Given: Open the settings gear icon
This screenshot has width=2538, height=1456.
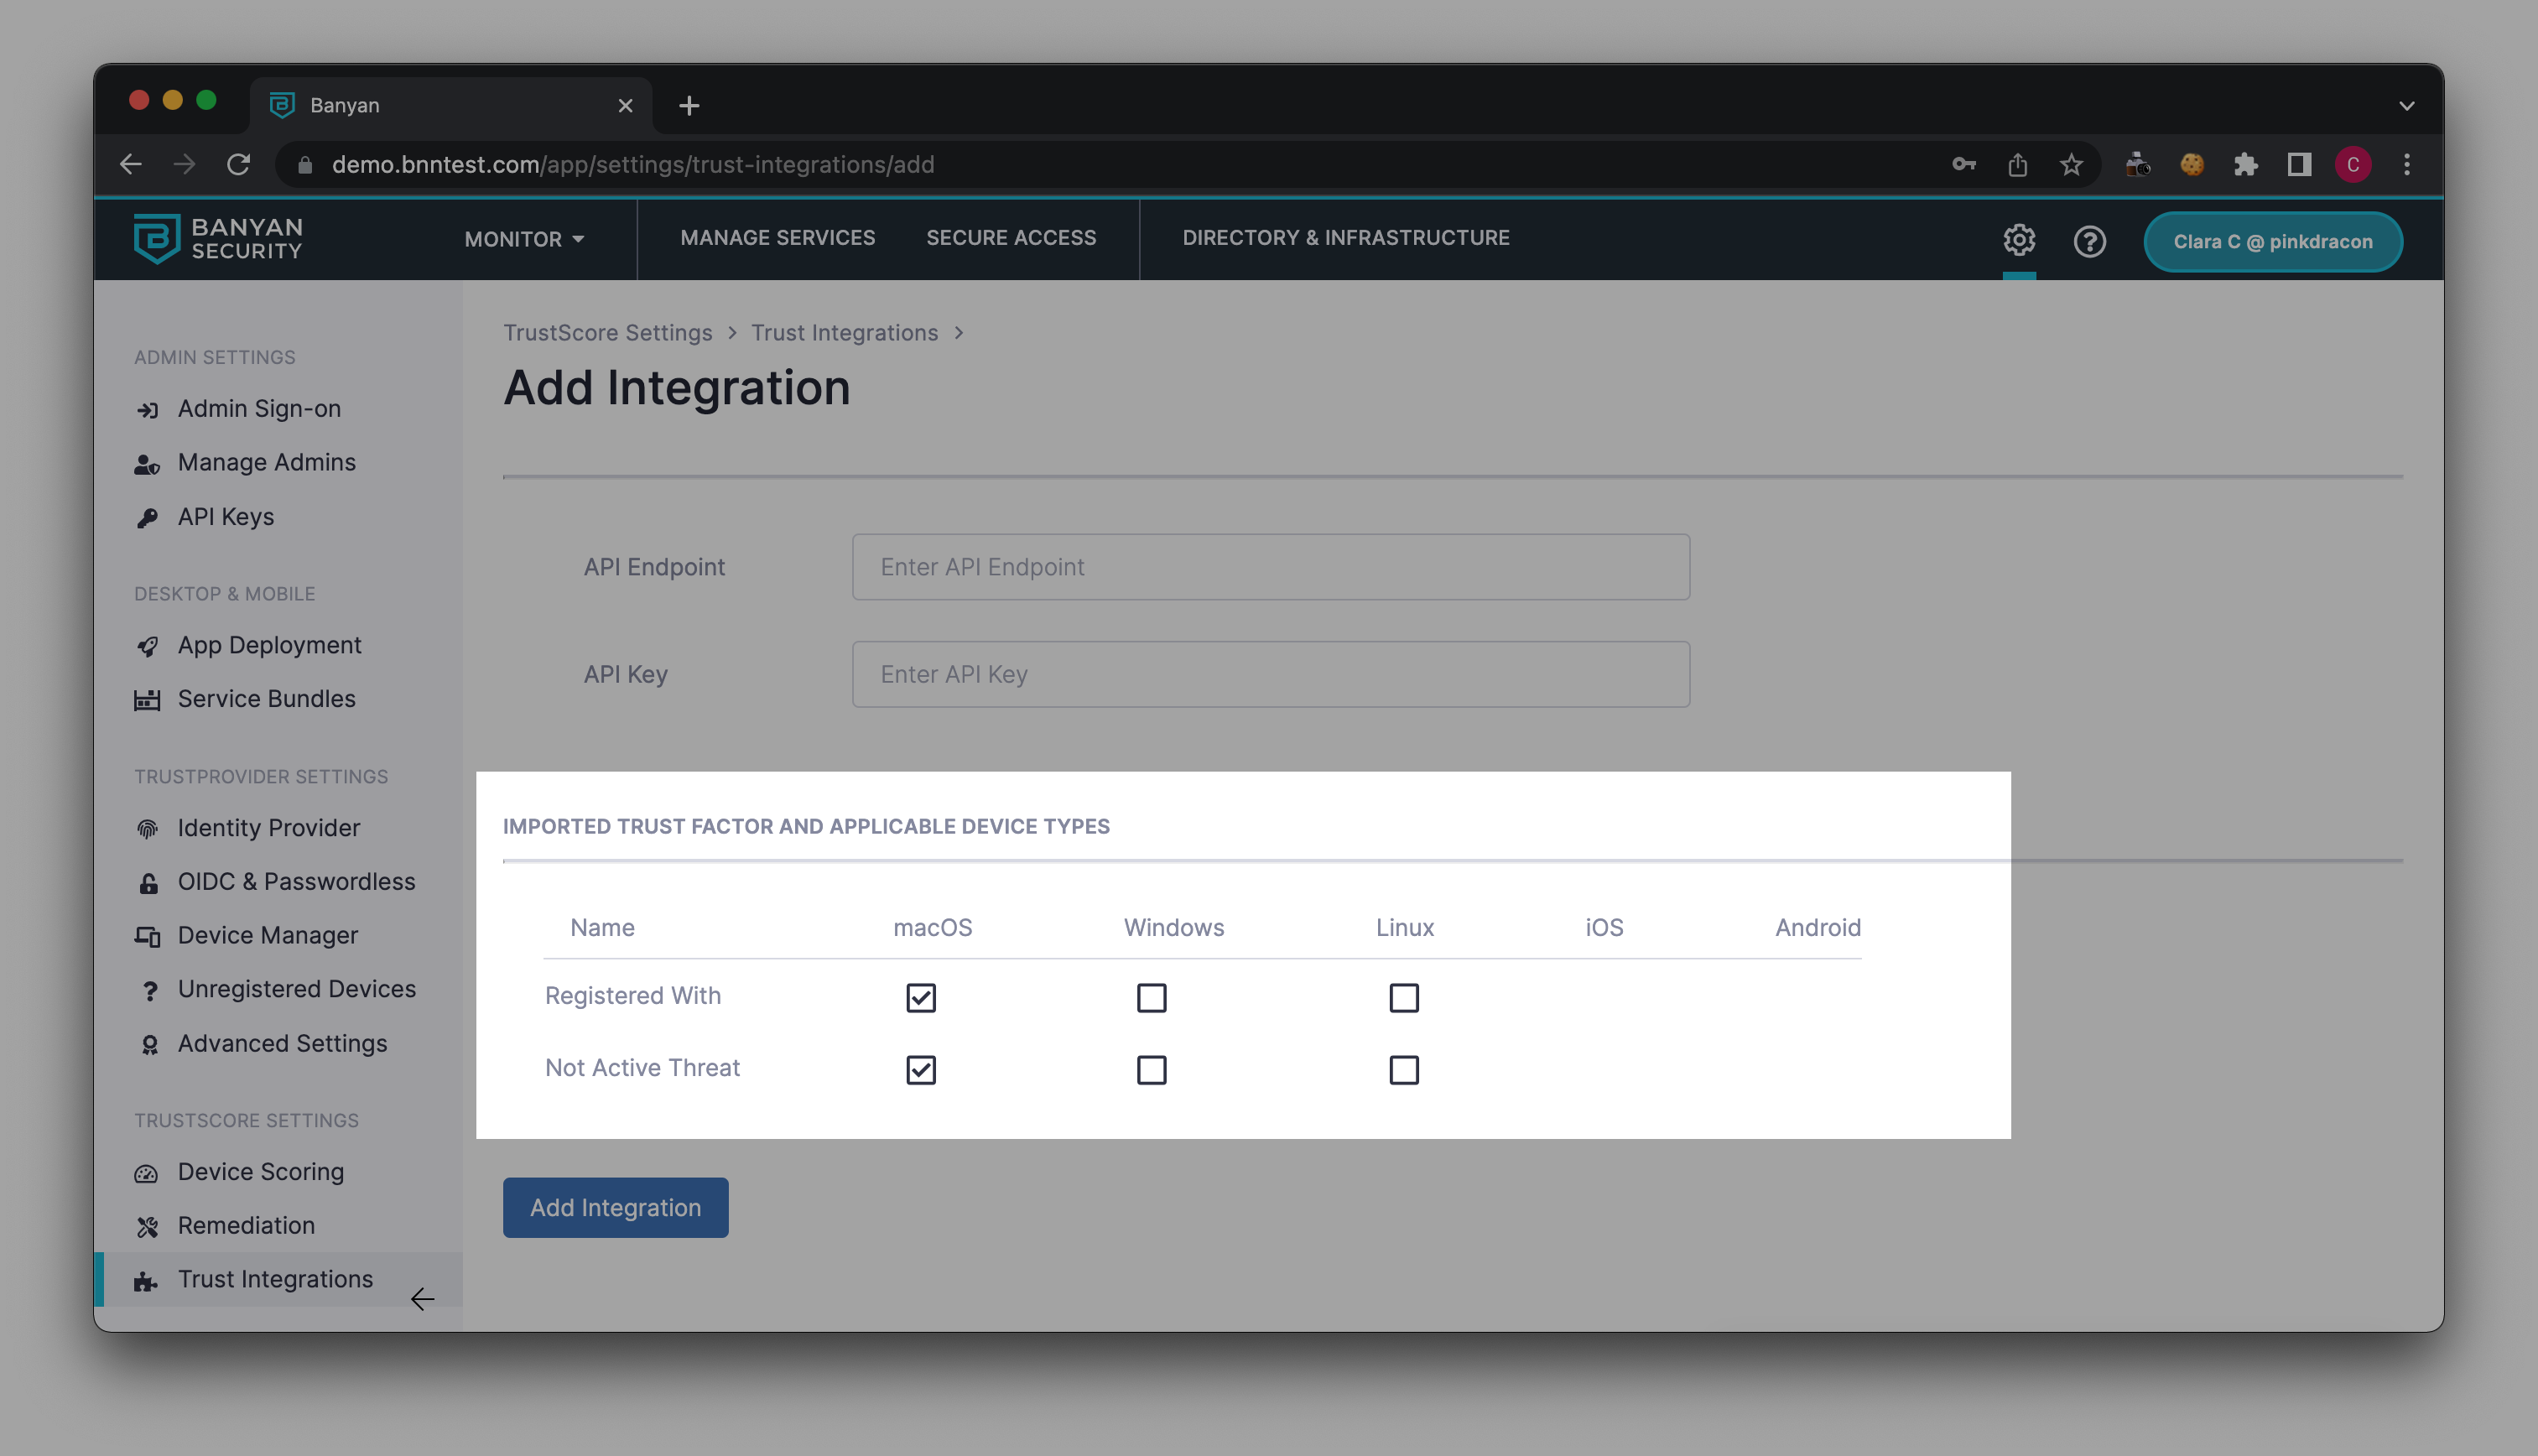Looking at the screenshot, I should (x=2018, y=240).
